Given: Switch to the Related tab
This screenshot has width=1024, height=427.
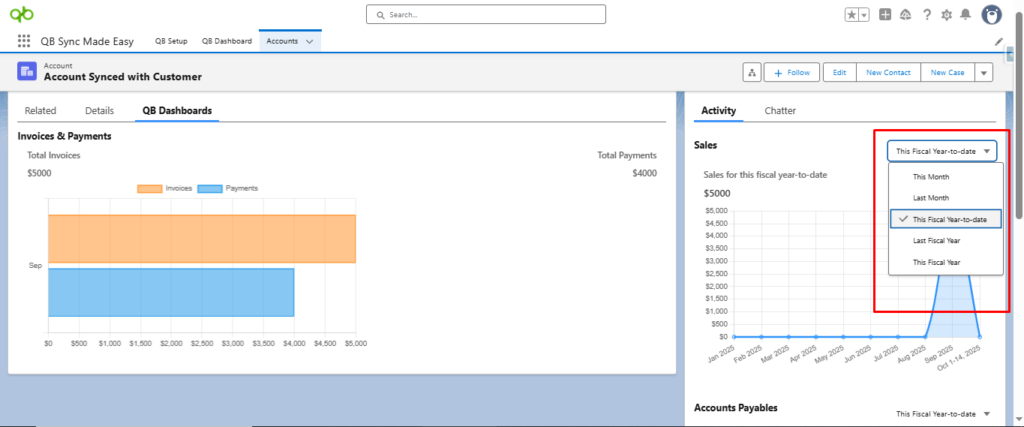Looking at the screenshot, I should 40,110.
